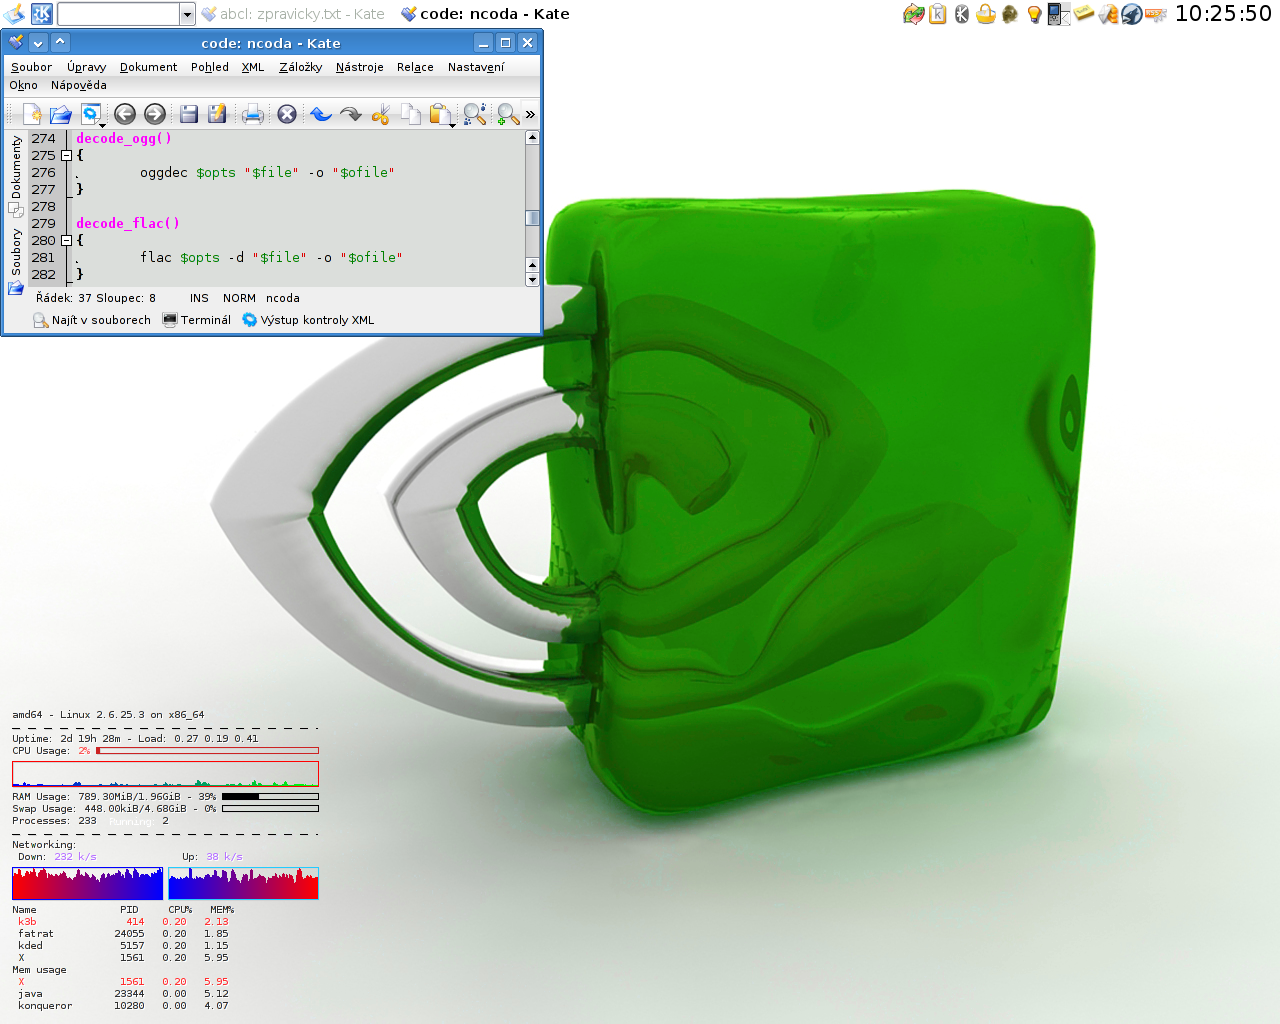Click the Open file folder icon

coord(61,114)
